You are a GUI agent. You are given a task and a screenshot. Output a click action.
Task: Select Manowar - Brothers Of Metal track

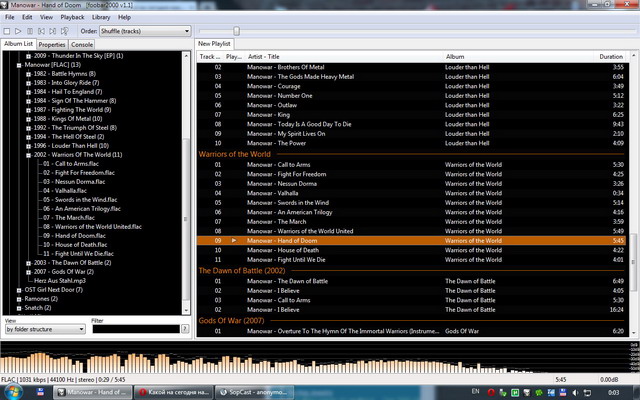click(x=413, y=67)
